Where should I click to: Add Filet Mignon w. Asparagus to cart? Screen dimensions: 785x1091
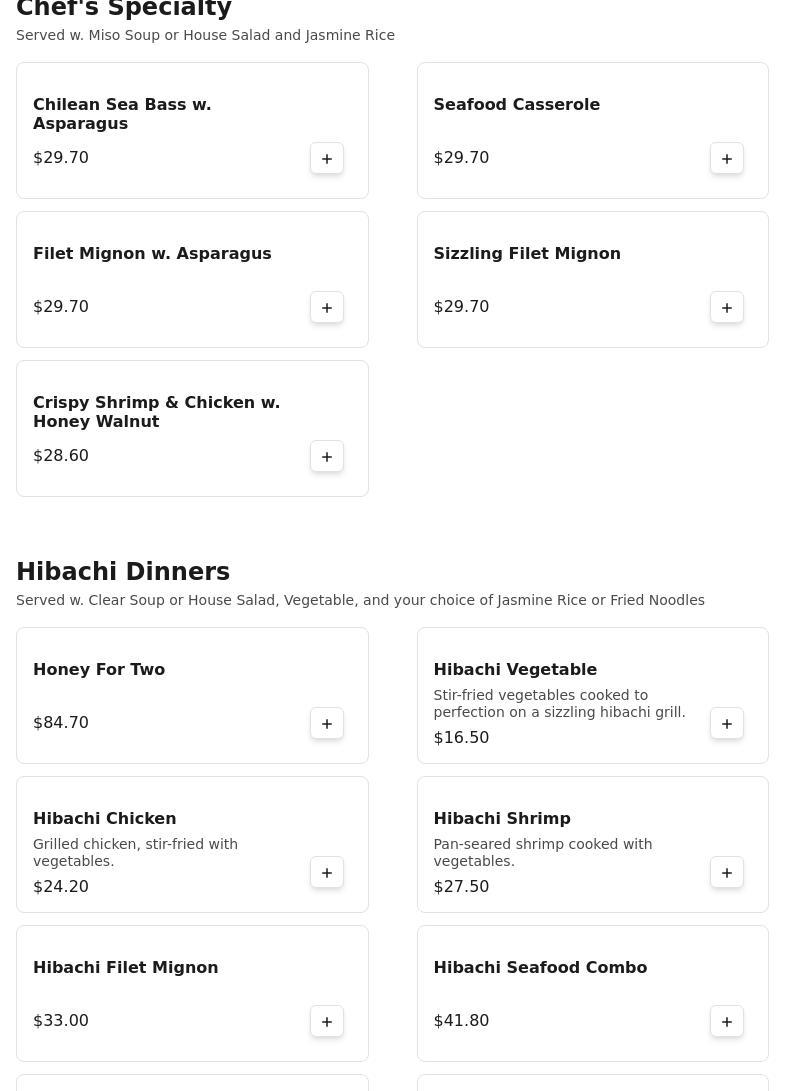[x=326, y=308]
